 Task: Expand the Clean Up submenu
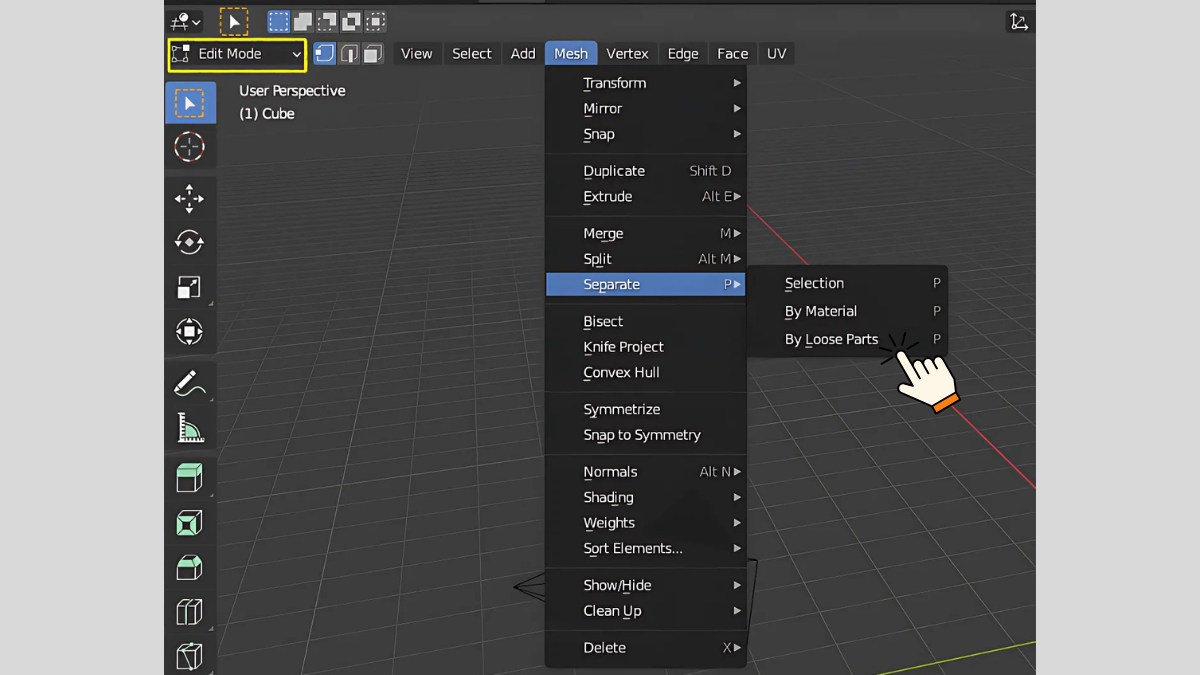(646, 611)
